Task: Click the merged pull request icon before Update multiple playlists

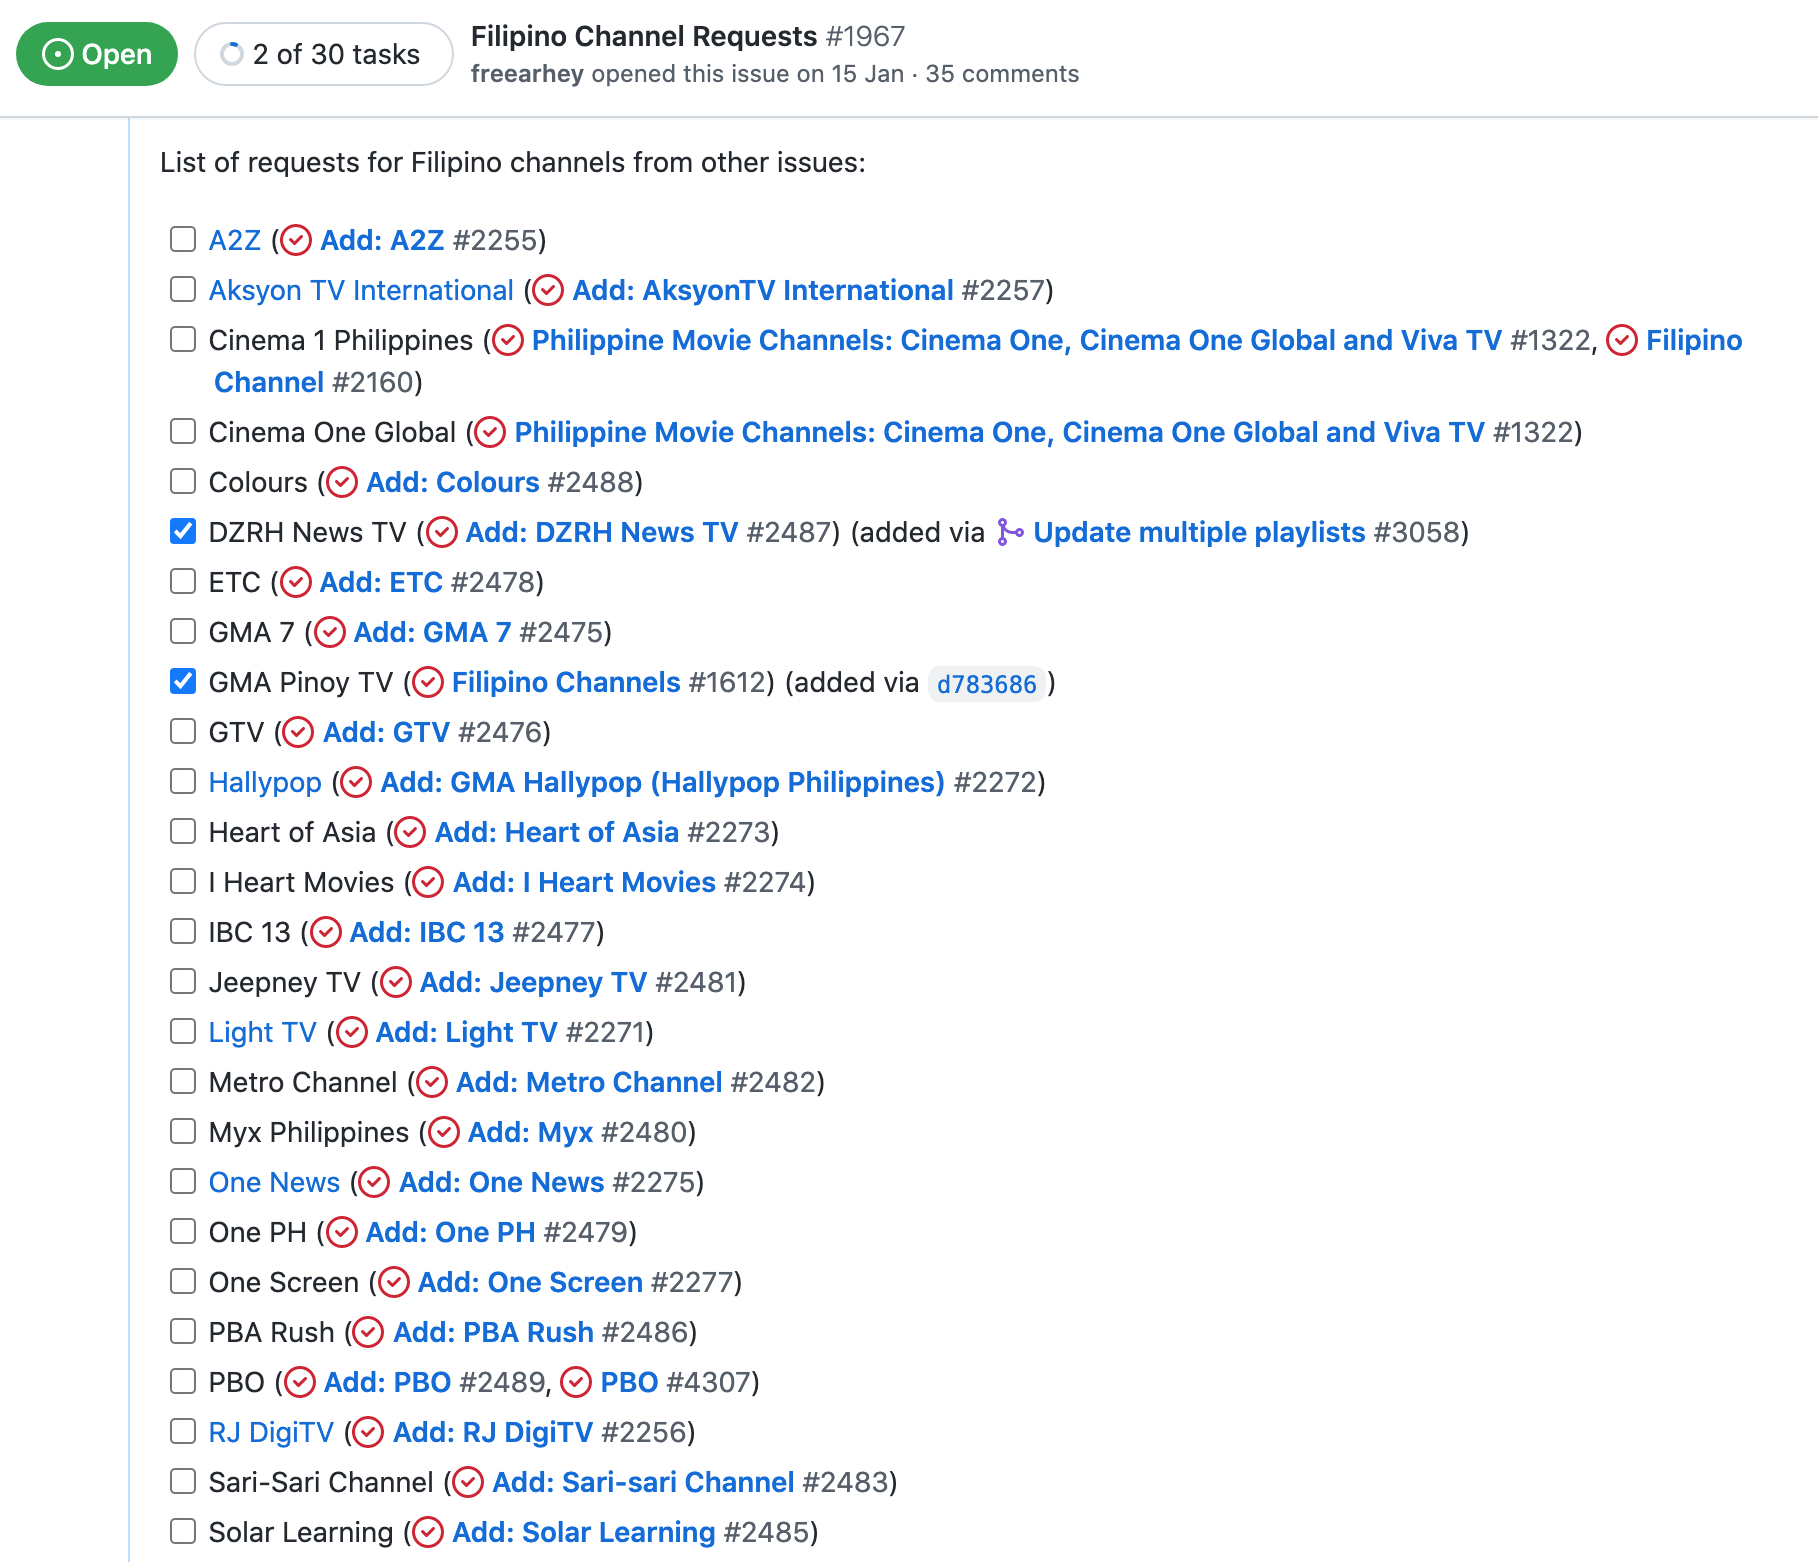Action: click(1010, 533)
